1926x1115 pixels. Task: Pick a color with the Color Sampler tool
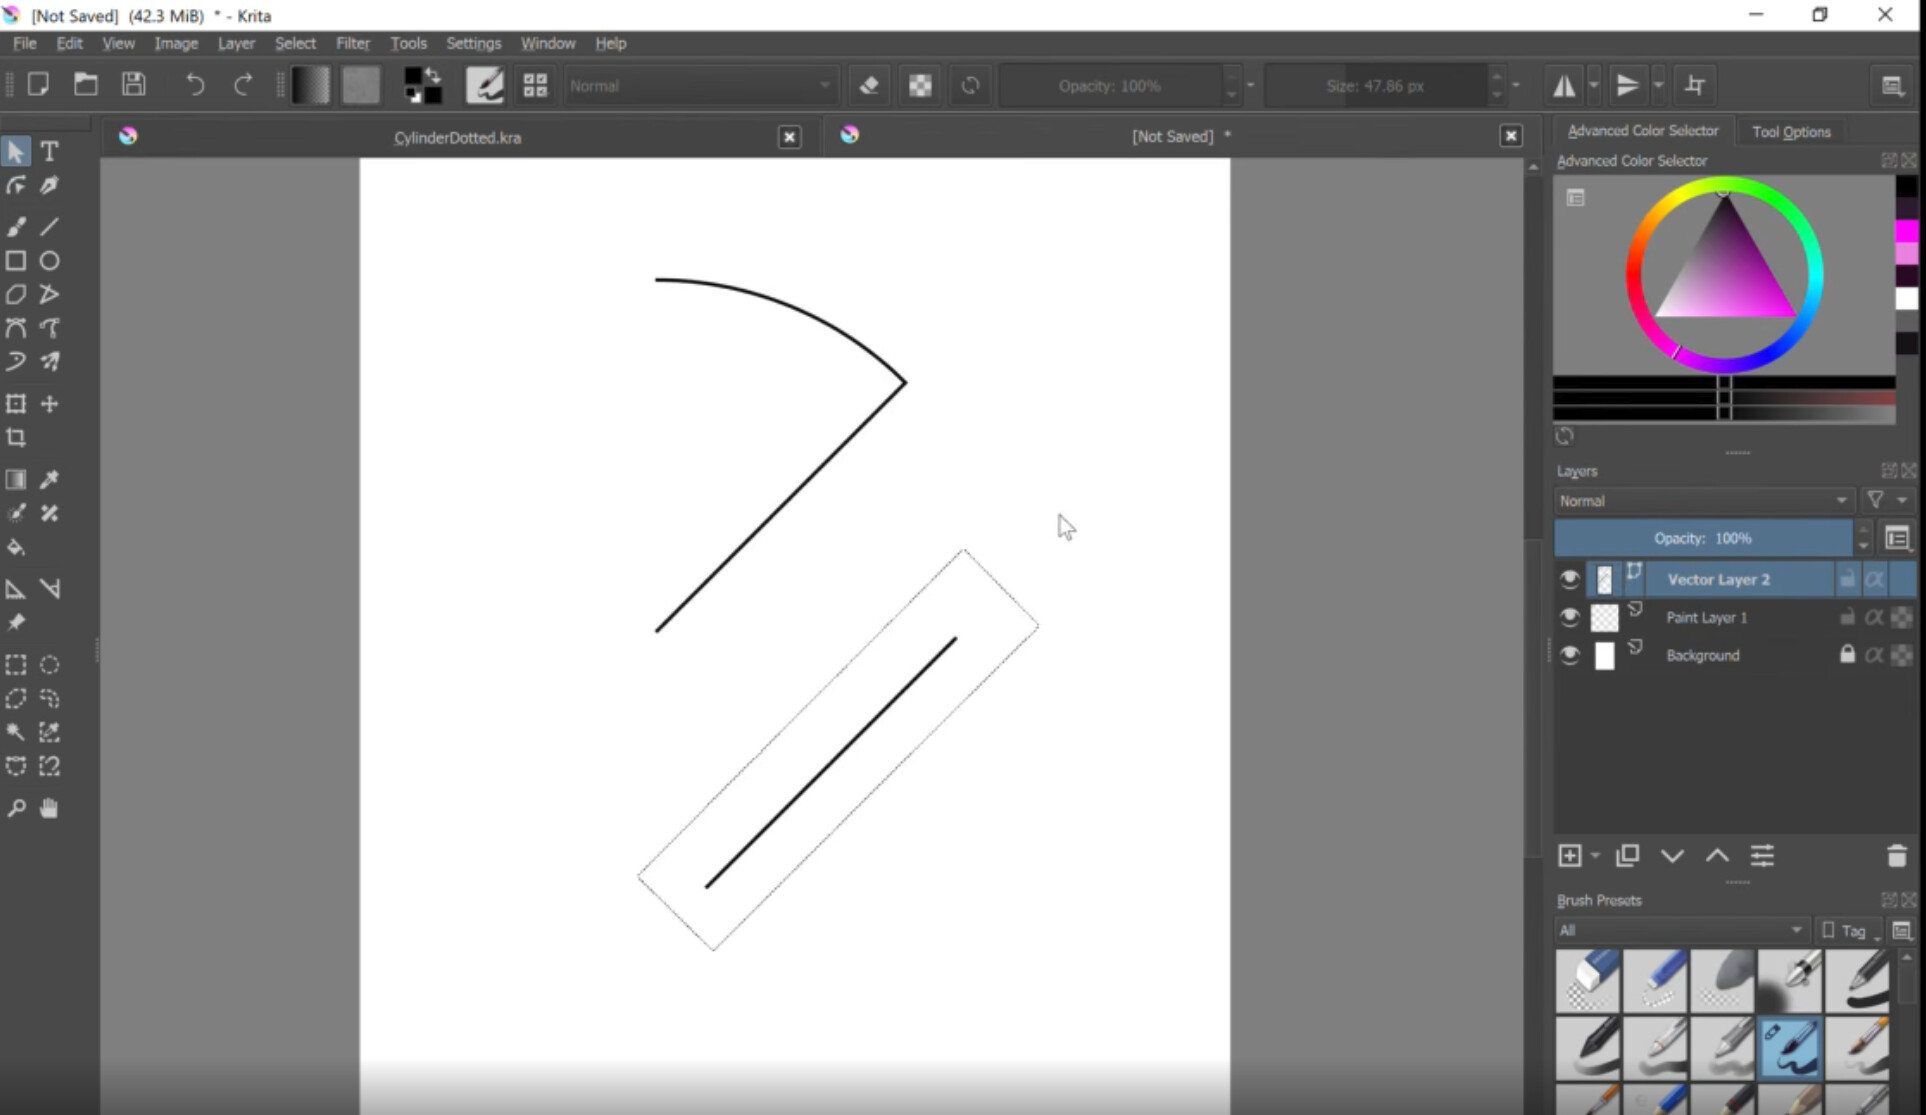tap(49, 479)
